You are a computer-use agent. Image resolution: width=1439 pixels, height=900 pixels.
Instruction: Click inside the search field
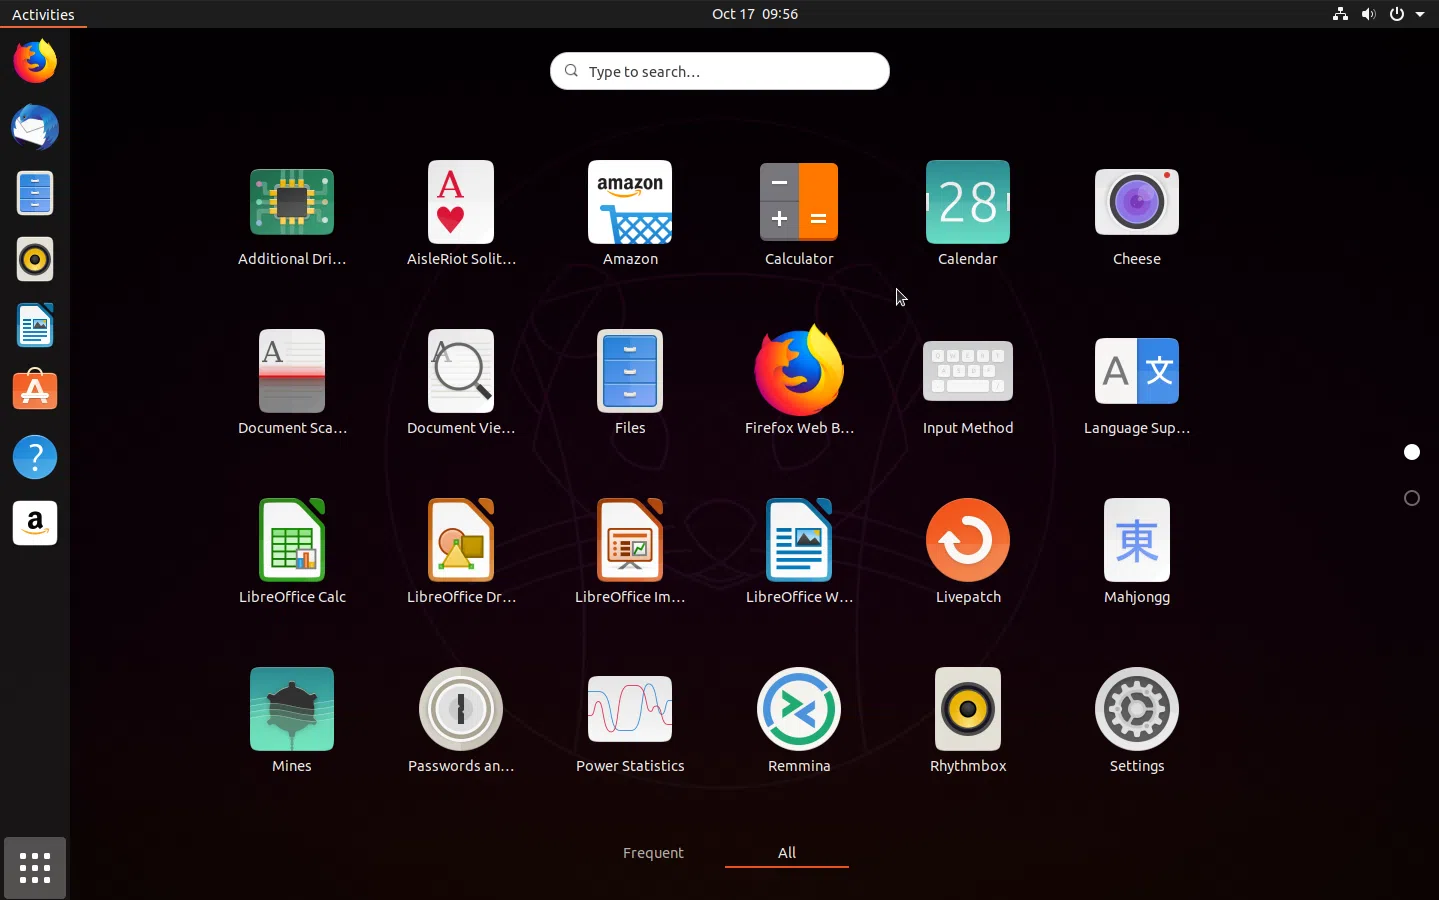click(719, 71)
